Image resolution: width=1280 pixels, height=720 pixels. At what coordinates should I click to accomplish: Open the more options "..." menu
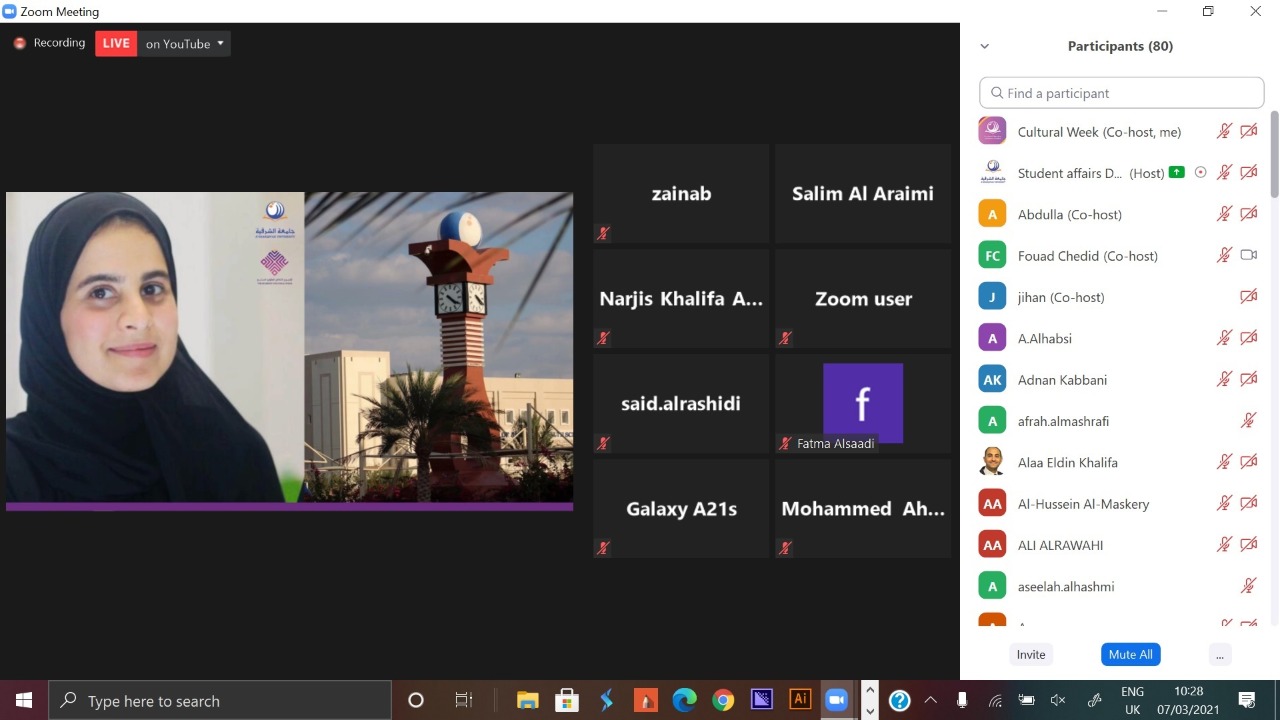point(1218,654)
